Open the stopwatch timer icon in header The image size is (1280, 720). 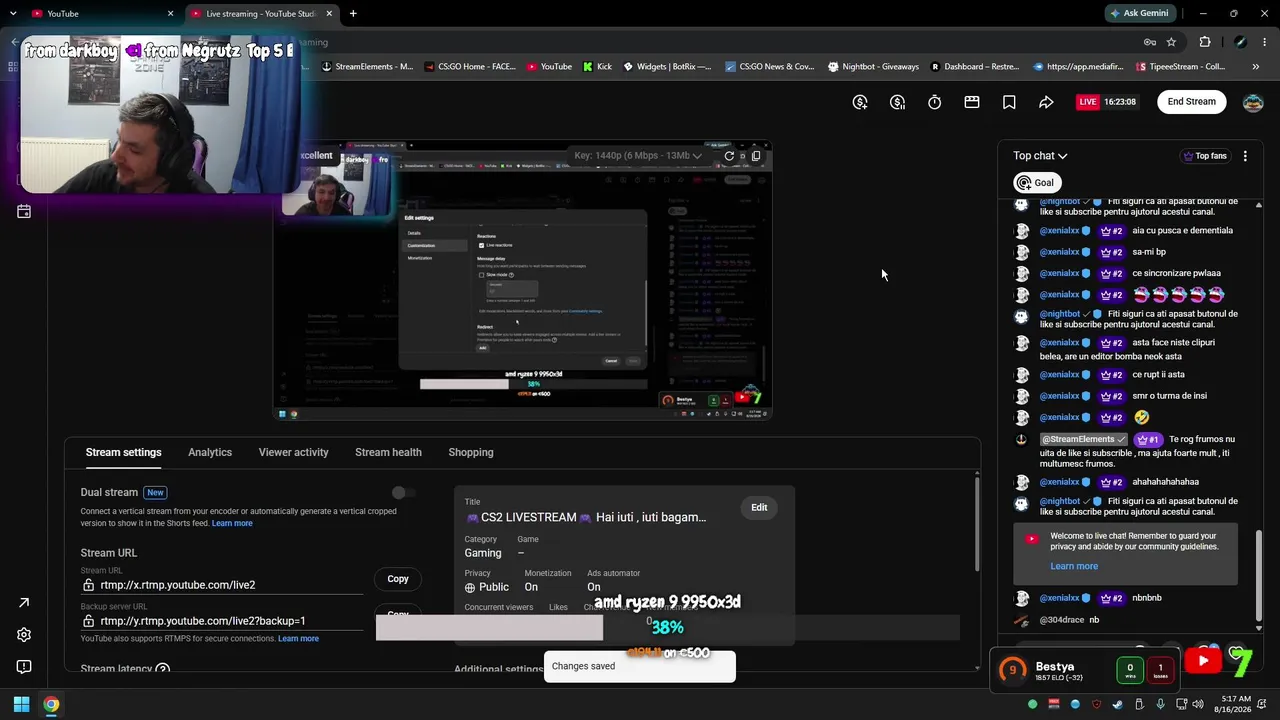(x=934, y=102)
